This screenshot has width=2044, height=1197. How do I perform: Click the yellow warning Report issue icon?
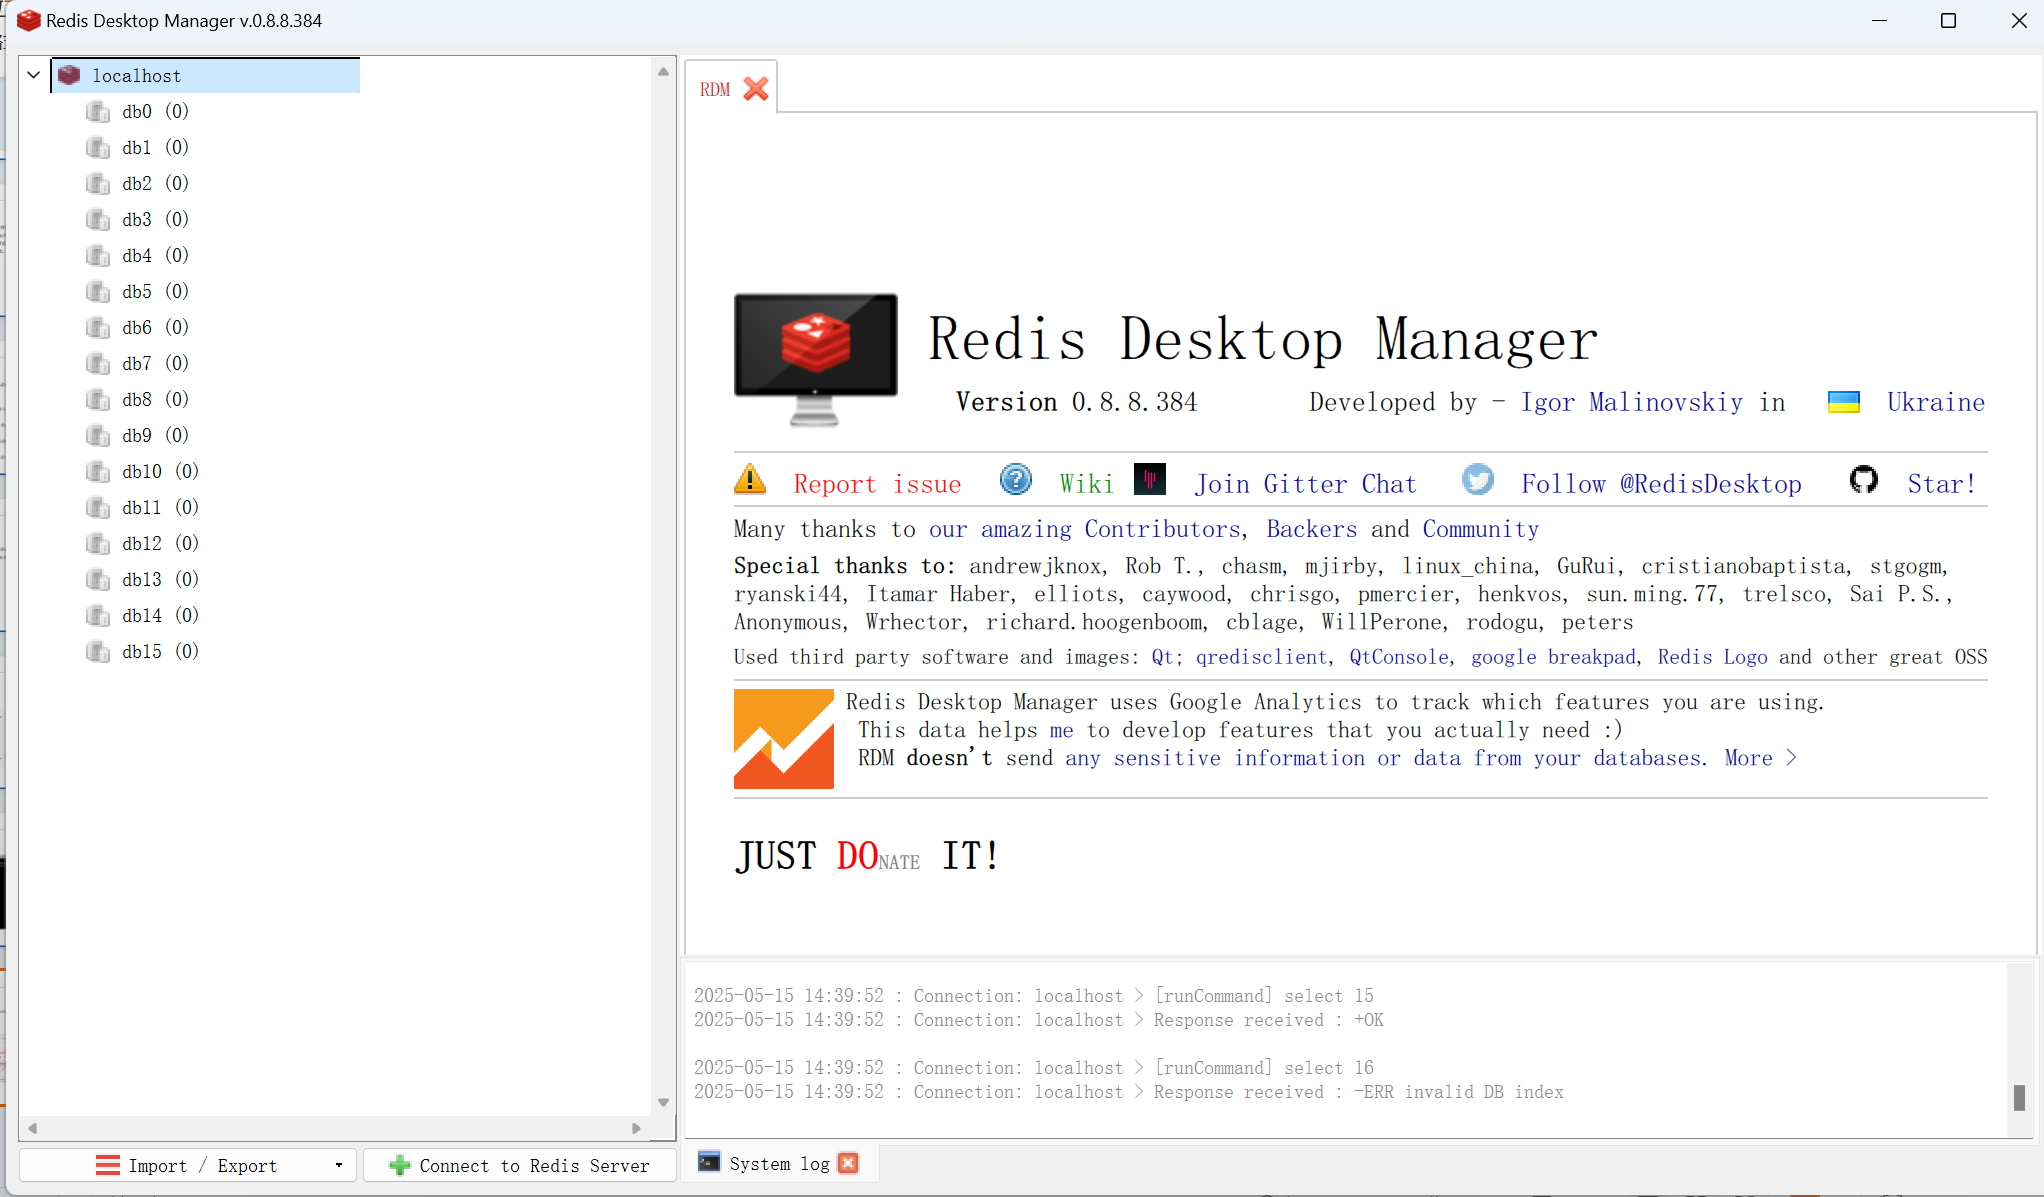click(x=749, y=481)
